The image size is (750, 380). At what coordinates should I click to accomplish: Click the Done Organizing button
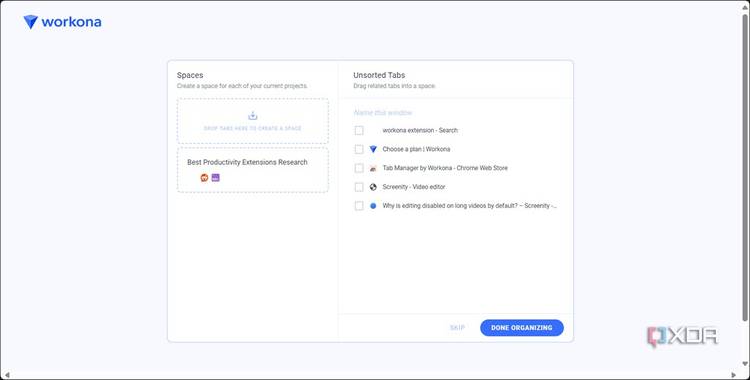tap(522, 328)
